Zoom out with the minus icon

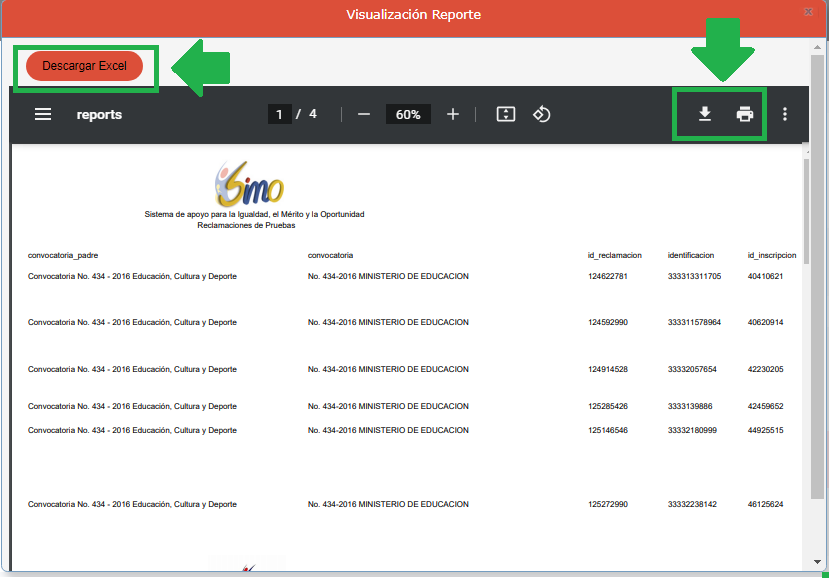[x=364, y=114]
